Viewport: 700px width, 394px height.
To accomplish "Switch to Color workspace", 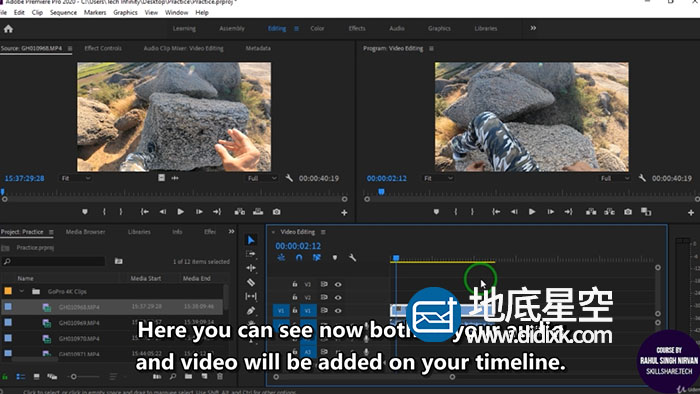I will 317,28.
